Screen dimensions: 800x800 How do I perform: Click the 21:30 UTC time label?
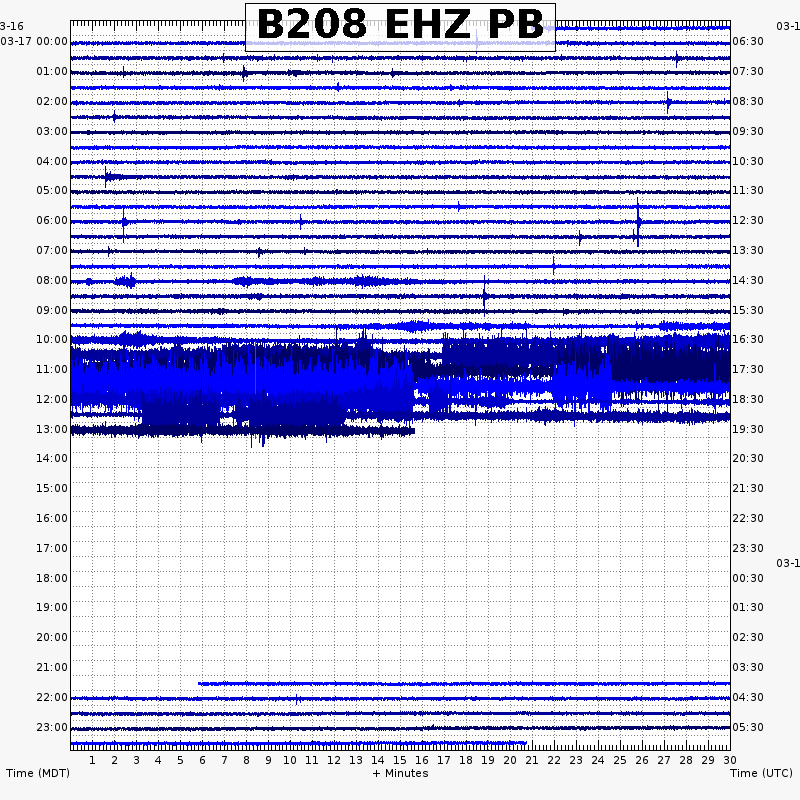point(748,488)
